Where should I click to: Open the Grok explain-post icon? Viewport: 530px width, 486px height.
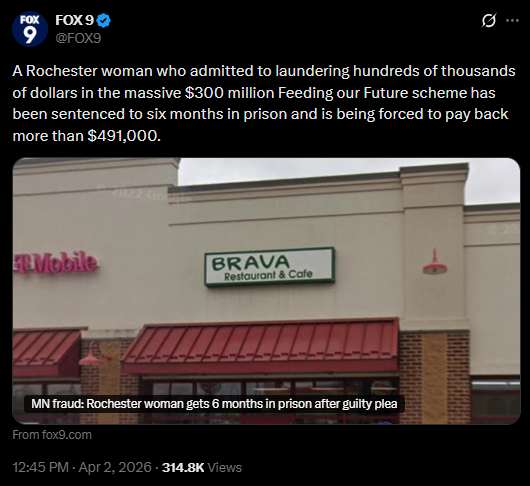(489, 21)
